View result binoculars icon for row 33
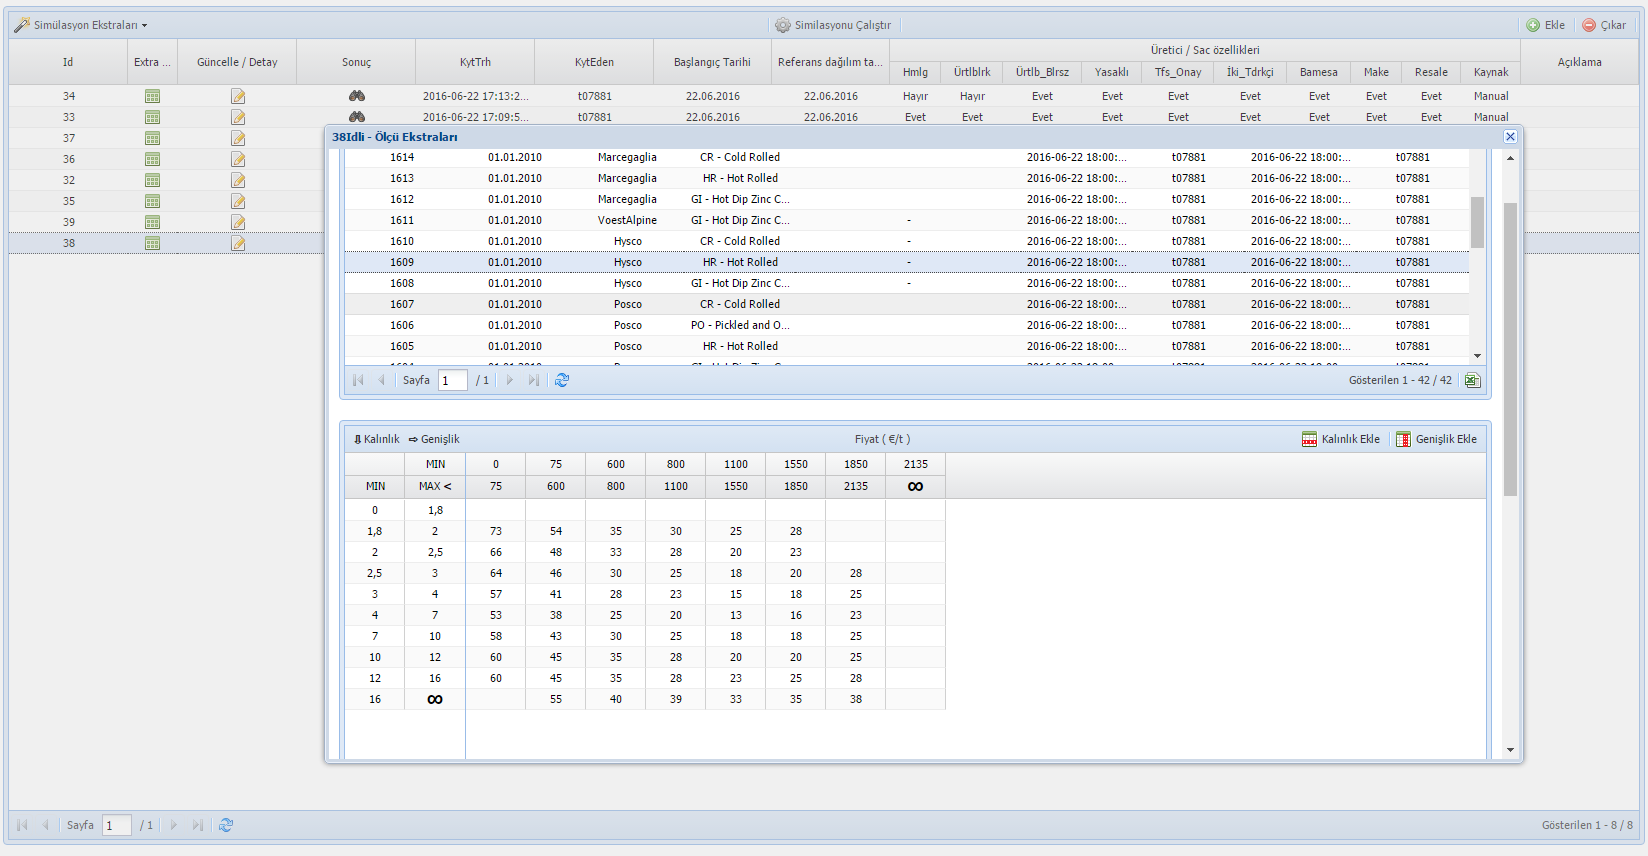Viewport: 1648px width, 856px height. click(356, 117)
